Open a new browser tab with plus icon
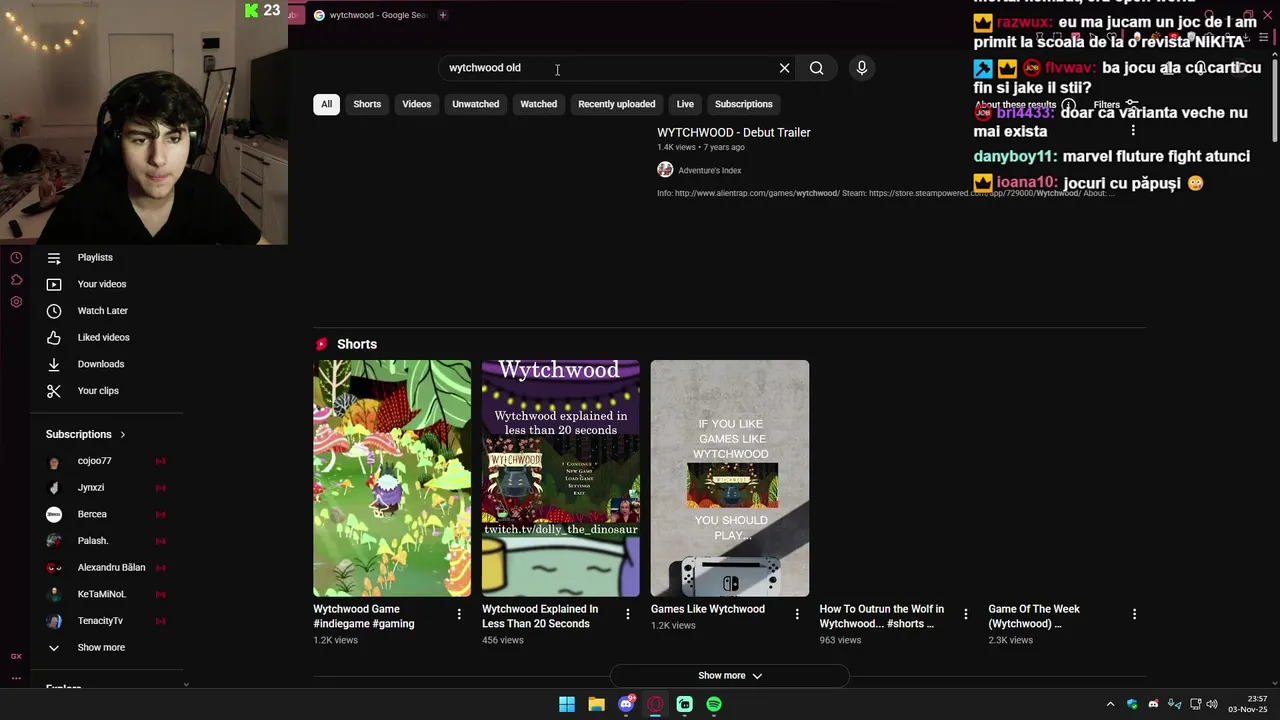The height and width of the screenshot is (720, 1280). [442, 15]
